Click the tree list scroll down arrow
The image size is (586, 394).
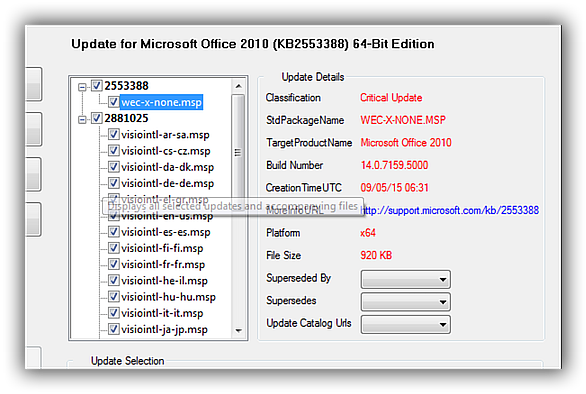(x=238, y=330)
